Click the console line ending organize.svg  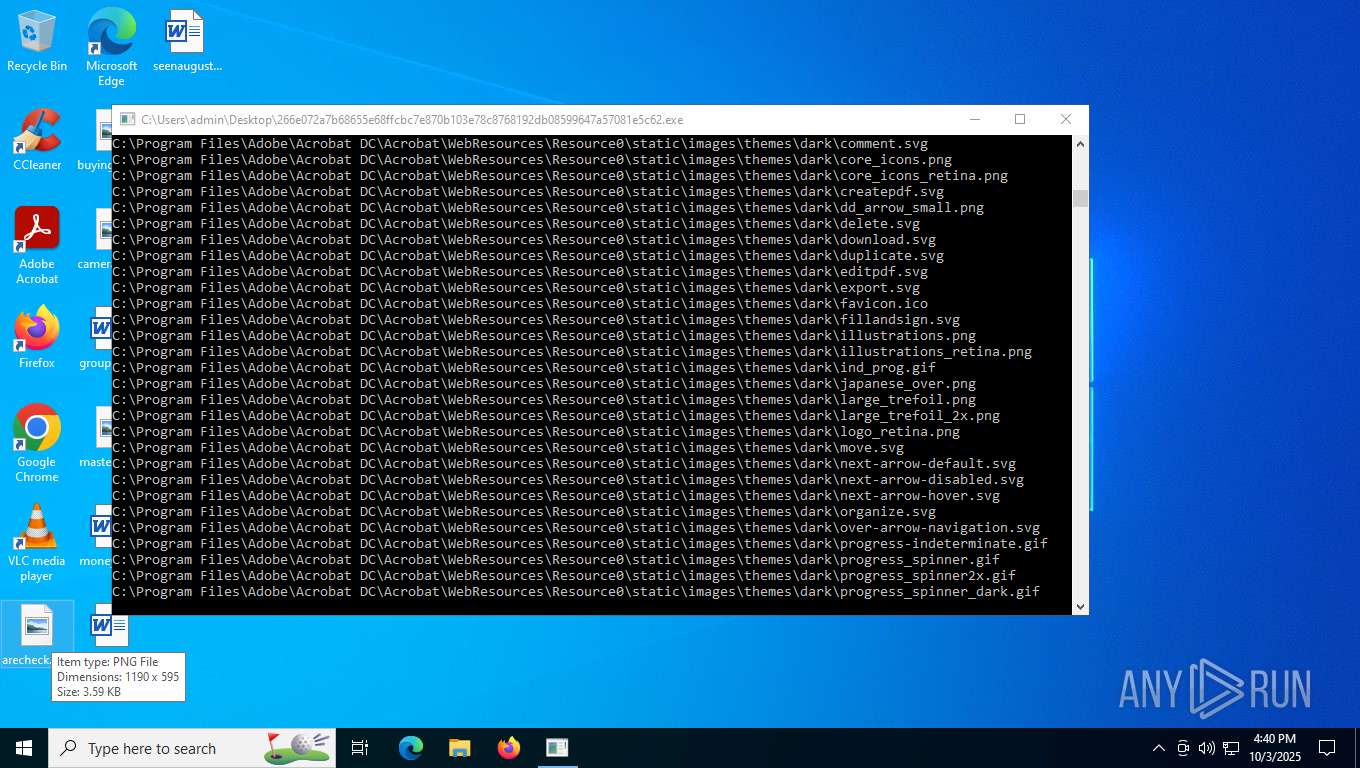click(524, 512)
